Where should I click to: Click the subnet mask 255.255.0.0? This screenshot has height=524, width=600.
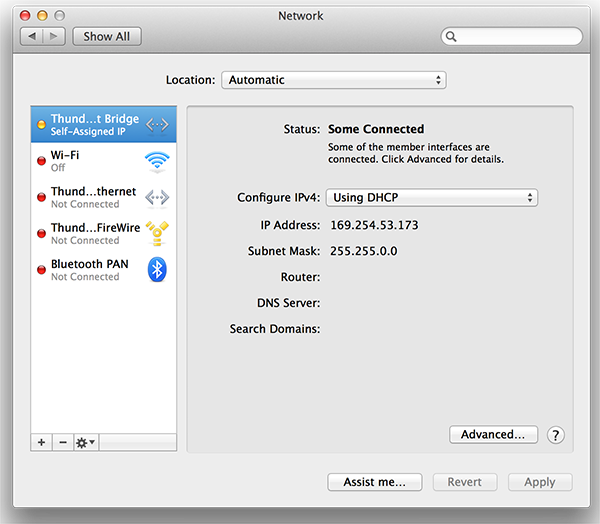point(364,251)
